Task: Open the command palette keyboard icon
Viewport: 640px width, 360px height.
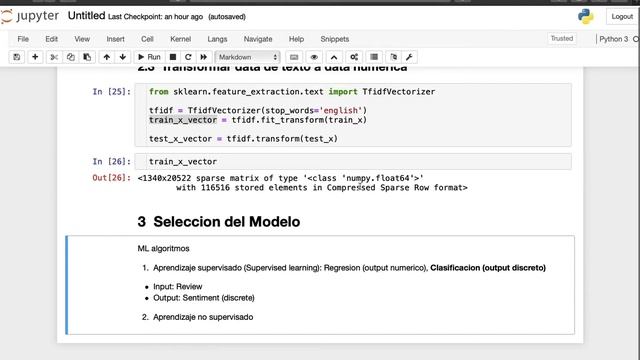Action: point(294,57)
